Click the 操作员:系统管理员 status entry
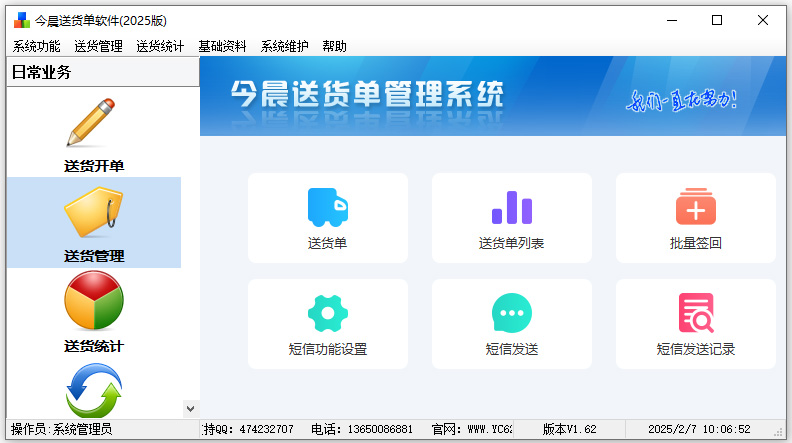 click(x=61, y=429)
